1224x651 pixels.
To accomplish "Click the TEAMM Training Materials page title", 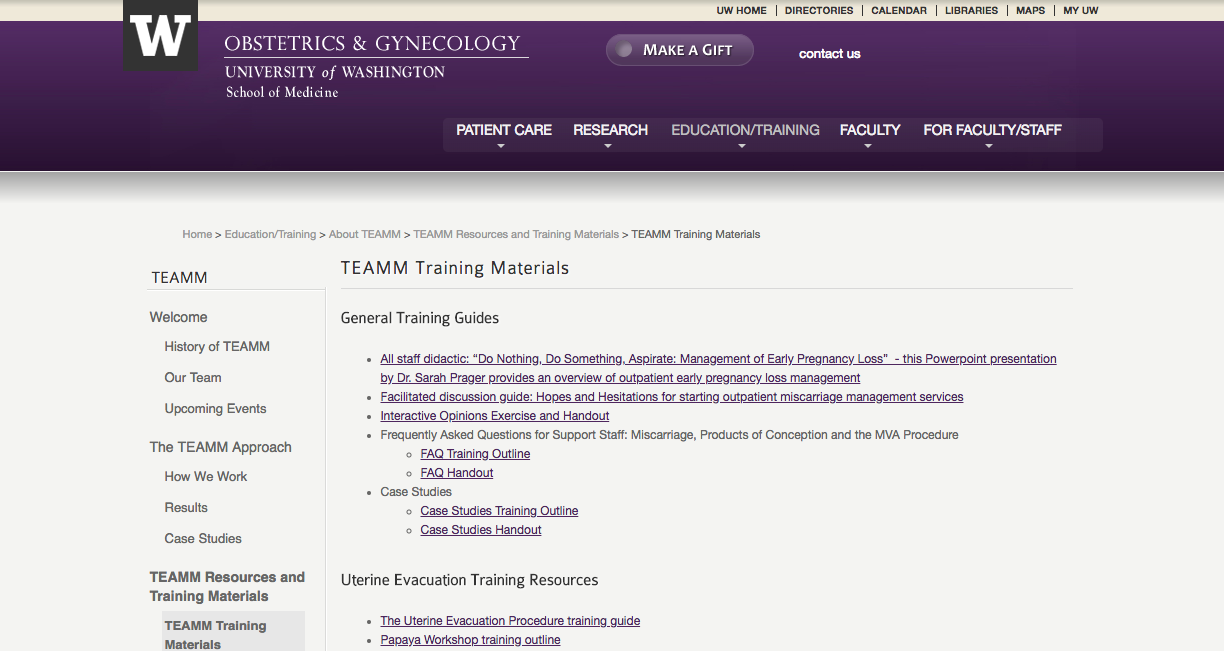I will (x=455, y=268).
